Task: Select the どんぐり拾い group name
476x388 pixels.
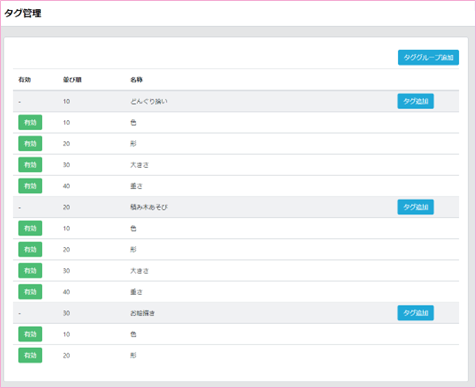Action: click(149, 101)
